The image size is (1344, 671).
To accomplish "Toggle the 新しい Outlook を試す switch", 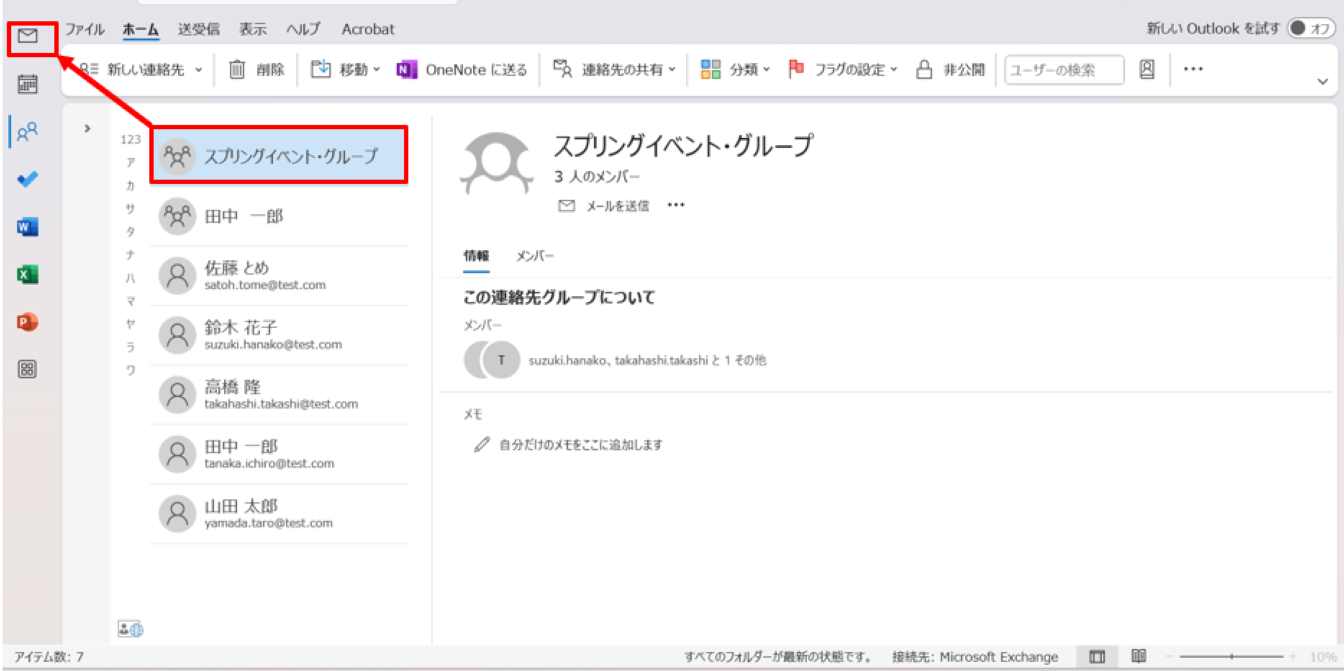I will (1310, 29).
